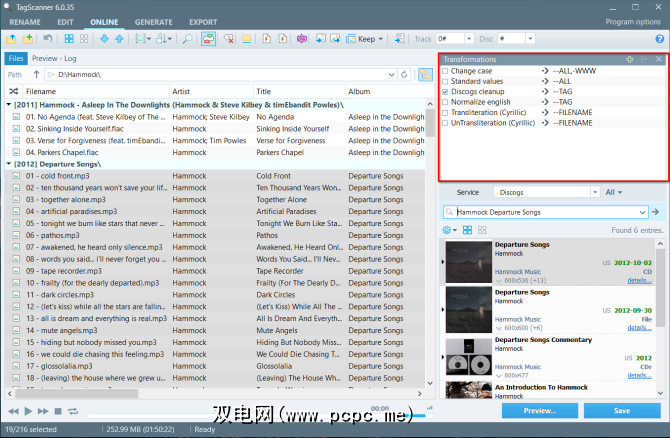Screen dimensions: 670x438
Task: Enable the Change case transformation
Action: point(445,71)
